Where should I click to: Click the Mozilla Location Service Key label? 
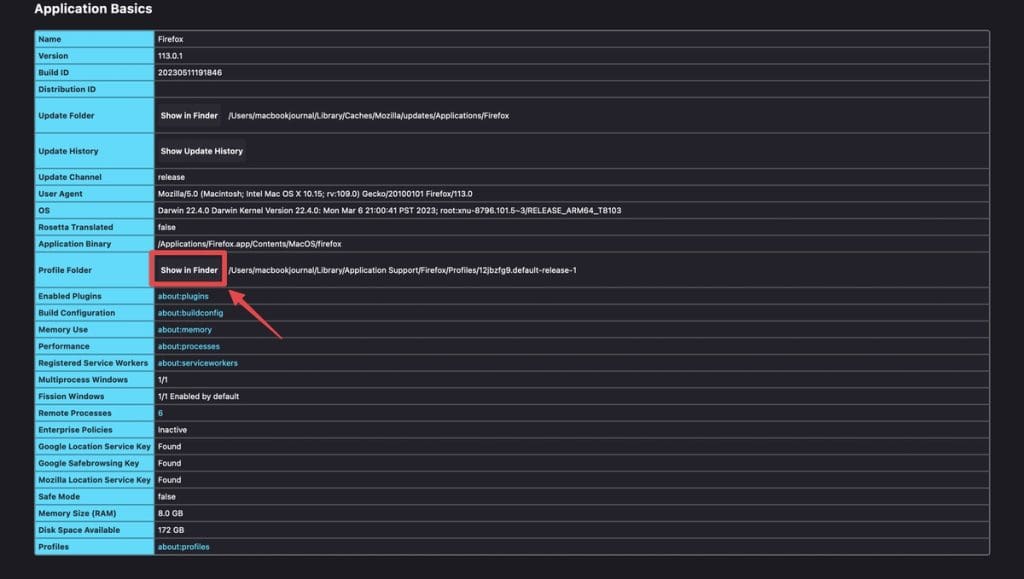(94, 480)
